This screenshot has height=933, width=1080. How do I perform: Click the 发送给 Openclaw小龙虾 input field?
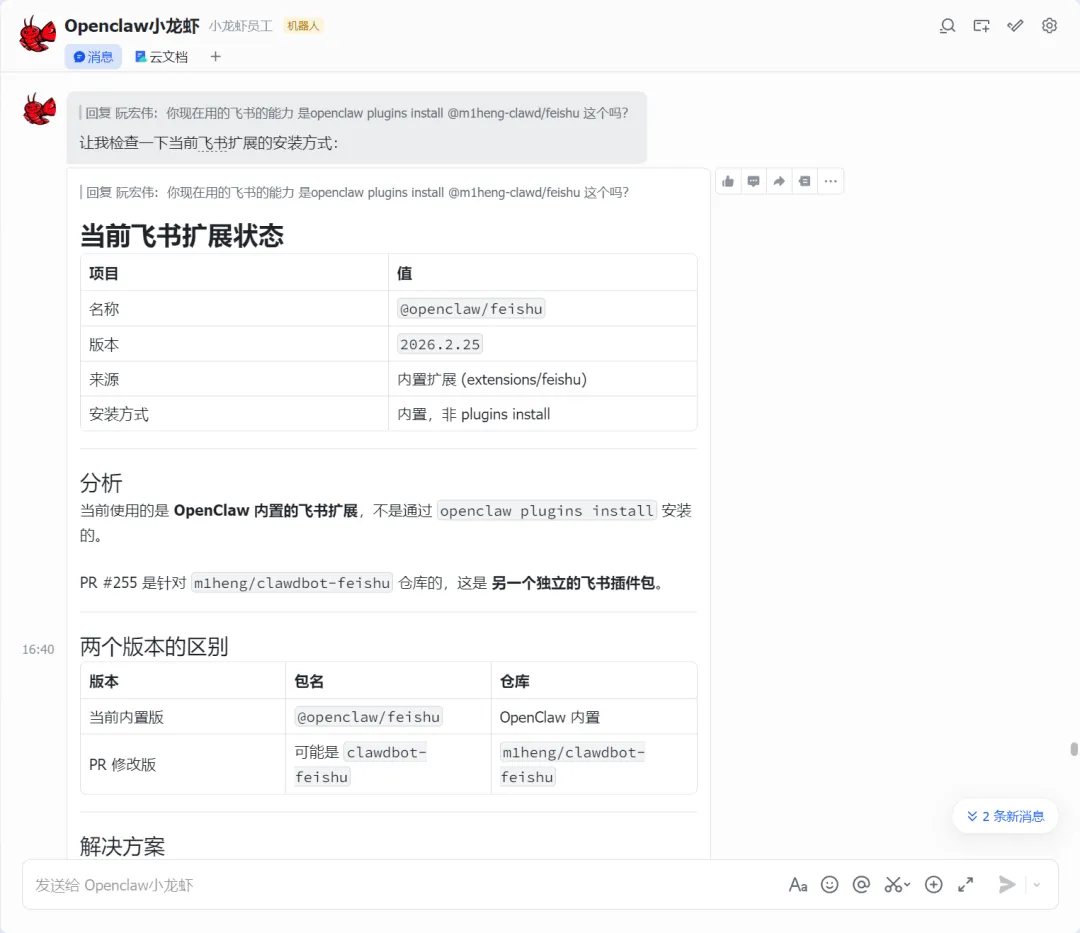406,885
